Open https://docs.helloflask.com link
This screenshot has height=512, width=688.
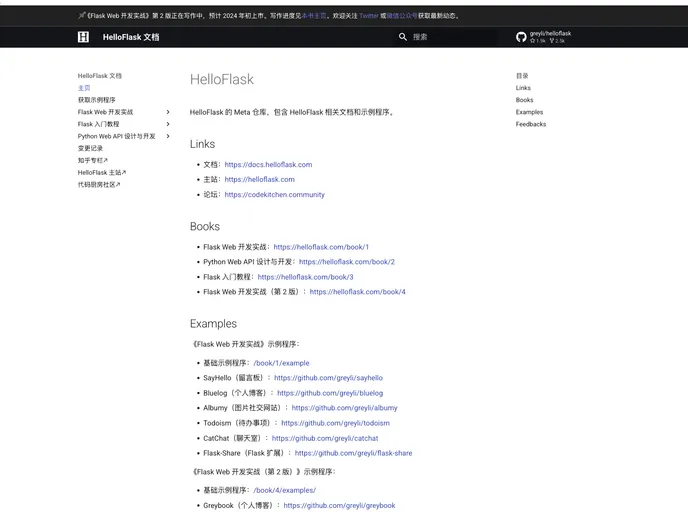click(x=269, y=165)
